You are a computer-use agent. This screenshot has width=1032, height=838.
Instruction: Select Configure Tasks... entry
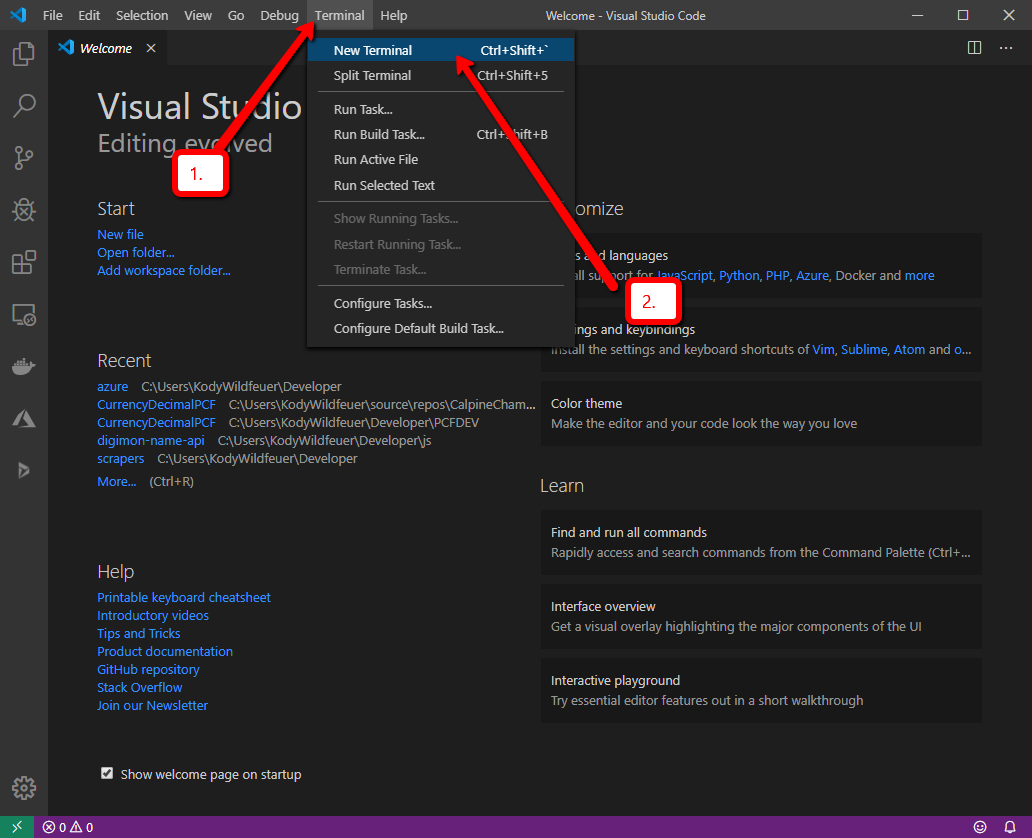coord(440,303)
